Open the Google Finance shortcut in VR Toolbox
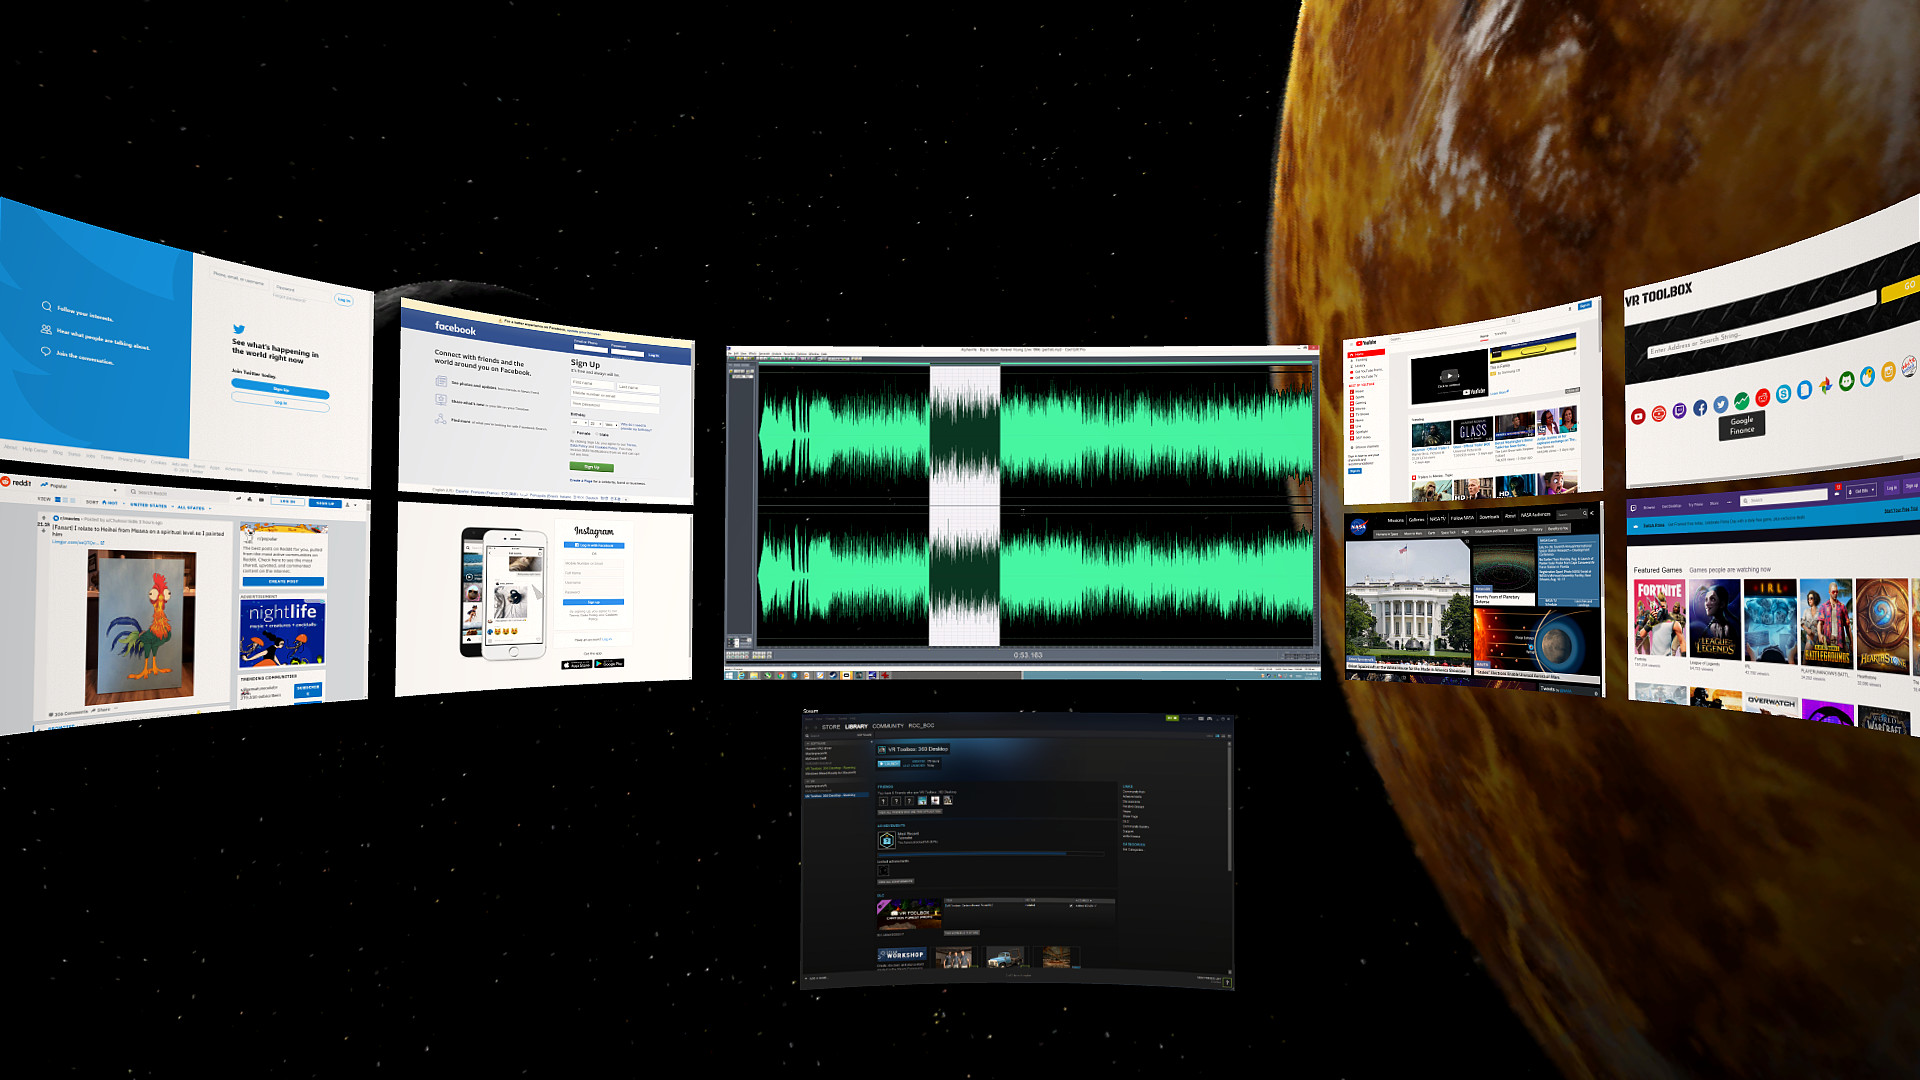1920x1080 pixels. (x=1742, y=401)
